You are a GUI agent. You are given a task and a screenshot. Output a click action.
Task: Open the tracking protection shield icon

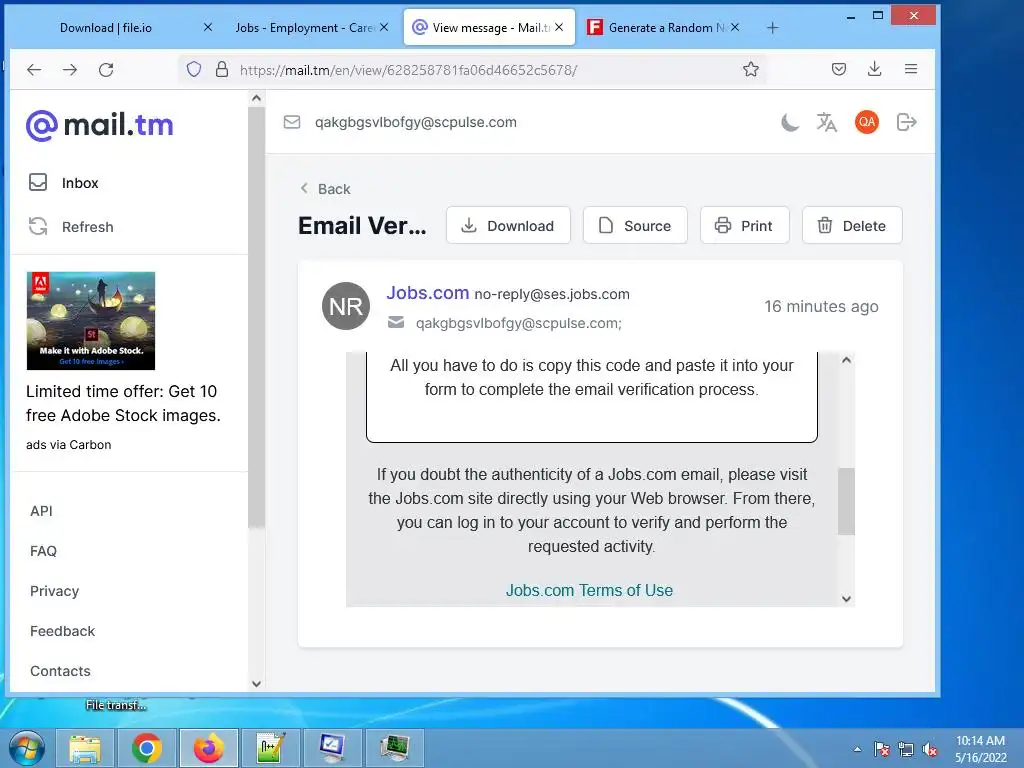click(194, 69)
